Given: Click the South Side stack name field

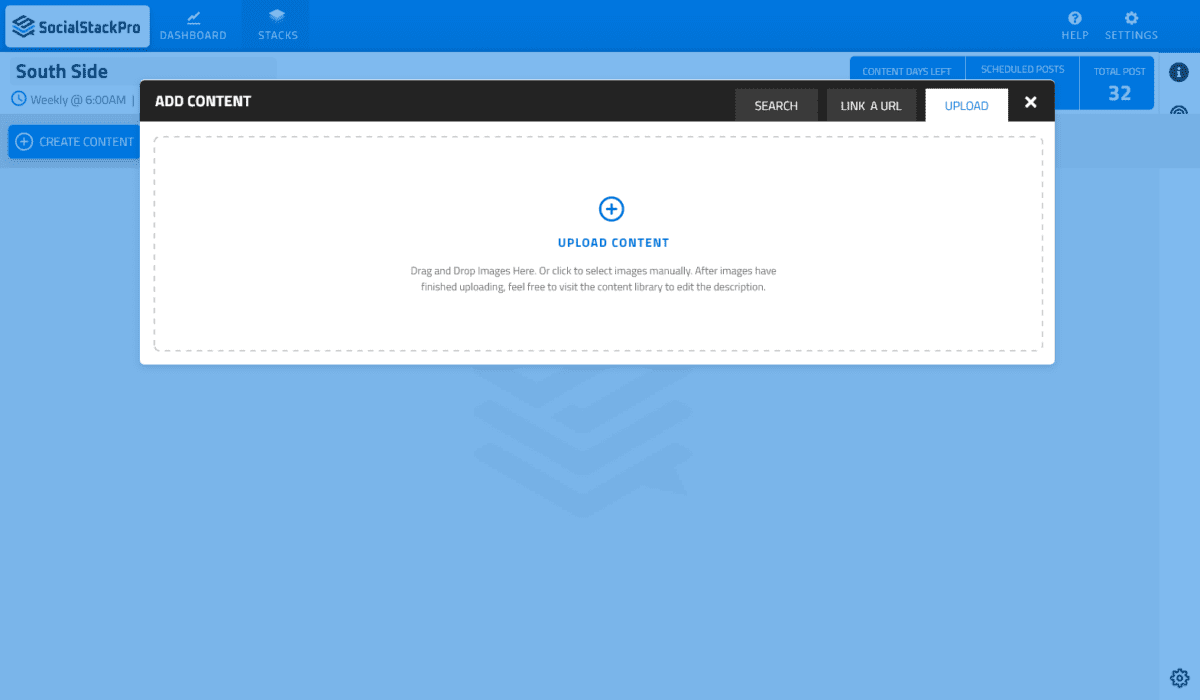Looking at the screenshot, I should tap(142, 71).
